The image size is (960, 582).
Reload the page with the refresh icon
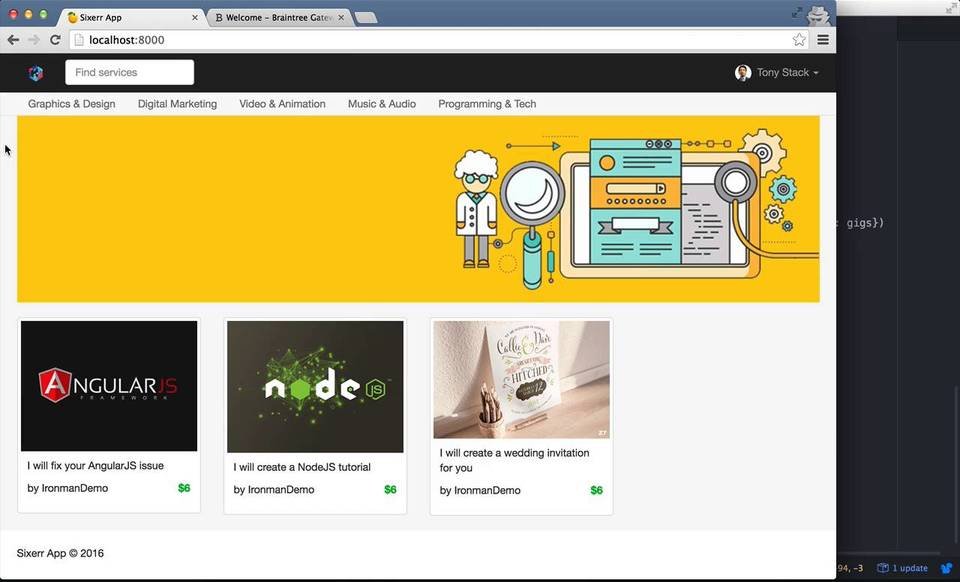tap(55, 40)
